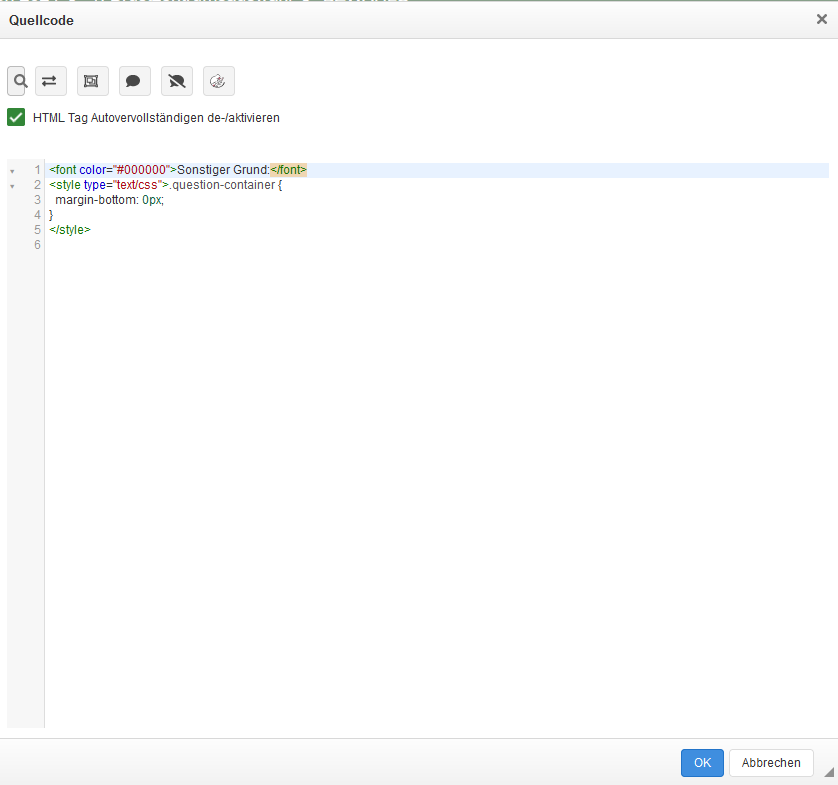This screenshot has width=838, height=785.
Task: Click line number 3 in gutter
Action: click(37, 200)
